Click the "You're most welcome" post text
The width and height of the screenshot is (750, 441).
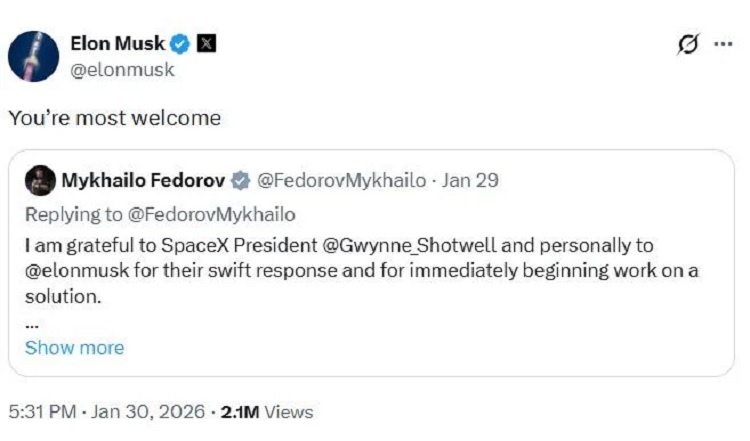tap(114, 118)
